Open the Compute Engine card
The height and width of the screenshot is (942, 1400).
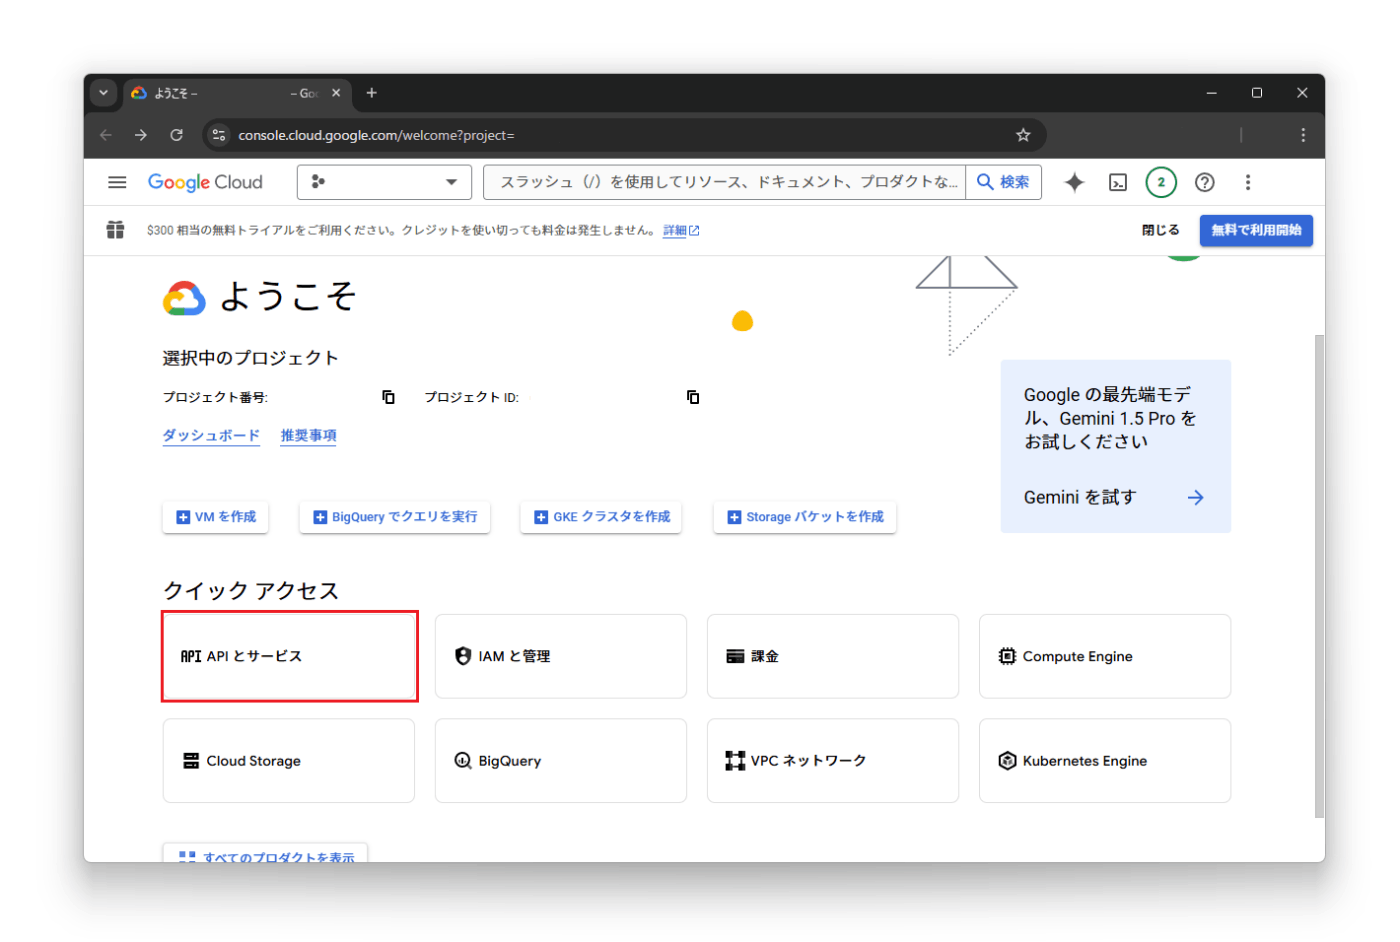1105,656
